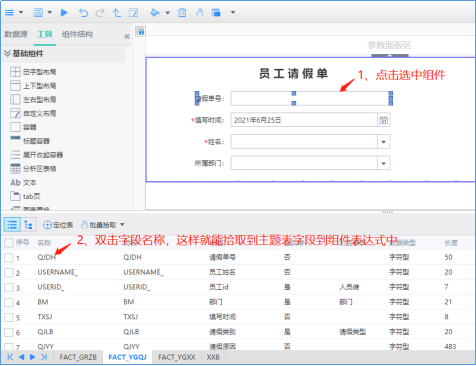Click the QJDH field name in row 1
Viewport: 476px width, 366px height.
pos(46,257)
